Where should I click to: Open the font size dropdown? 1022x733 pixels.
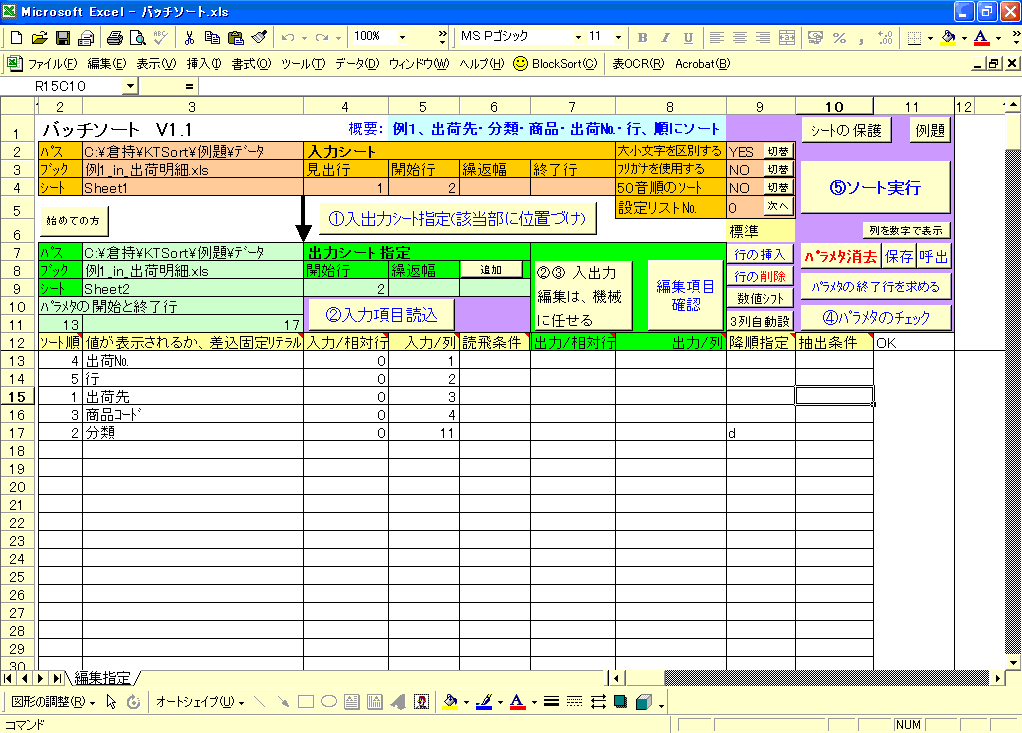coord(619,37)
